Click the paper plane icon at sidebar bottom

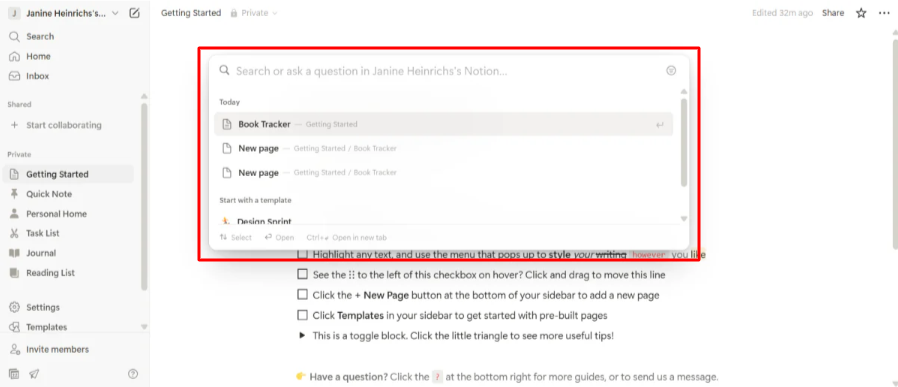click(34, 374)
